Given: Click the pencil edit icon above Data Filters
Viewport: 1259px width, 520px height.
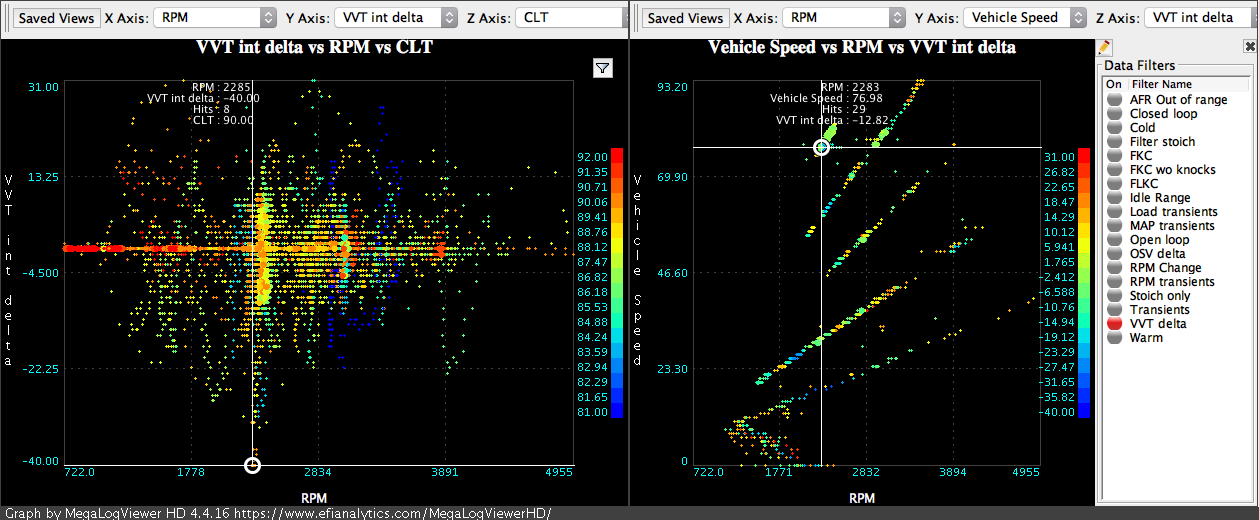Looking at the screenshot, I should click(1104, 47).
